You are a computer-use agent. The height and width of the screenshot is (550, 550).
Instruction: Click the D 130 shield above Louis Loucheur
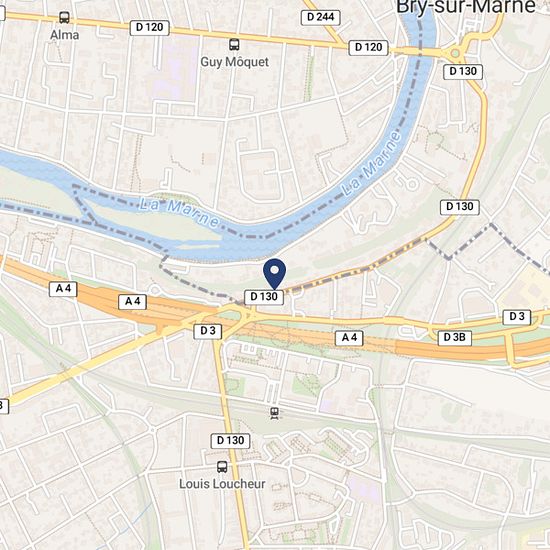tap(230, 441)
